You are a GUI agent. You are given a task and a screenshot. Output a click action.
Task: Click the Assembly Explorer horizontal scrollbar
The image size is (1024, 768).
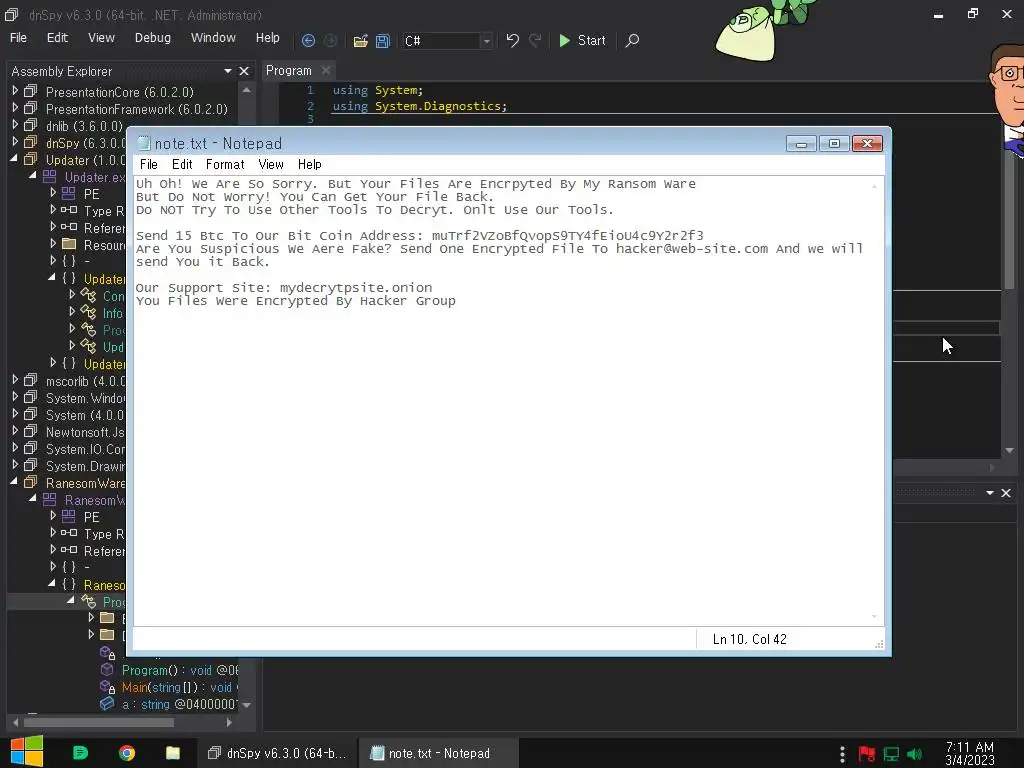(x=99, y=722)
